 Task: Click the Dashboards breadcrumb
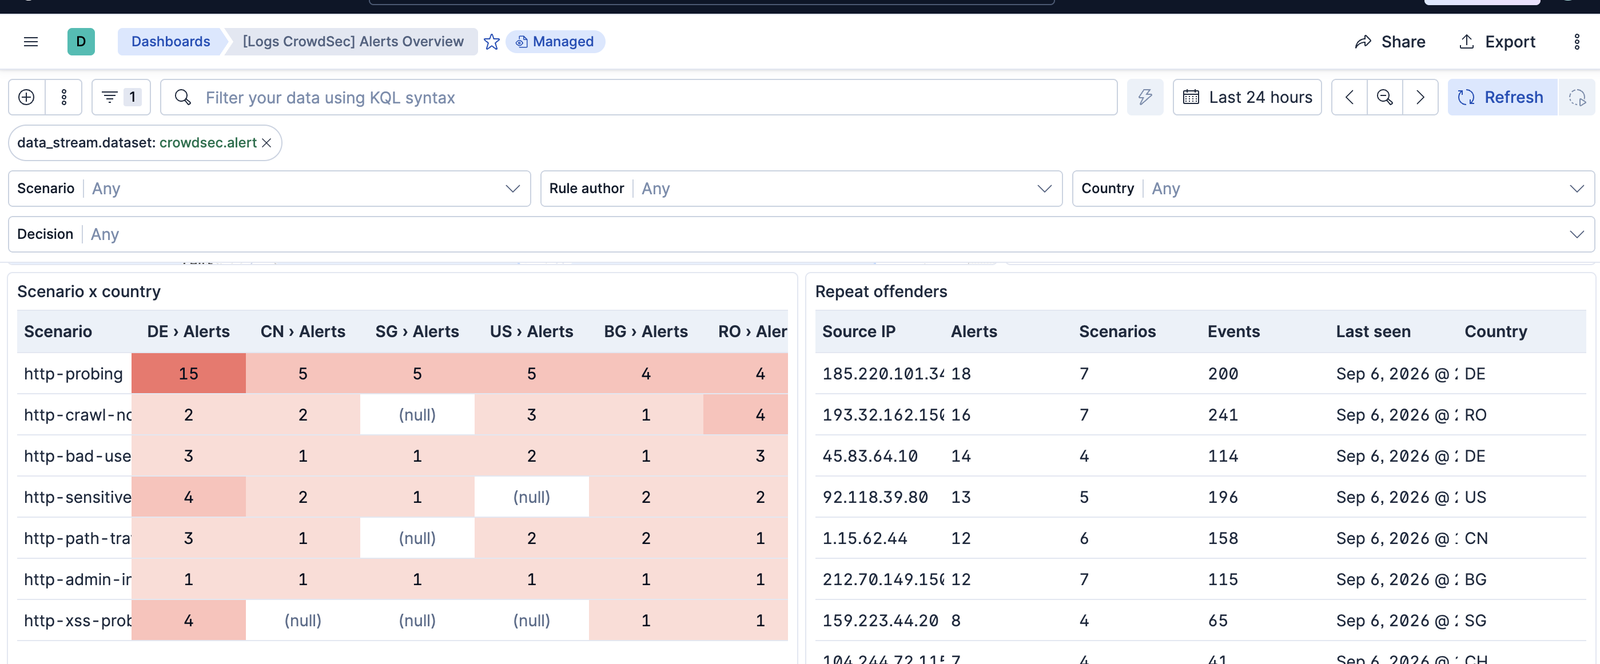(171, 42)
